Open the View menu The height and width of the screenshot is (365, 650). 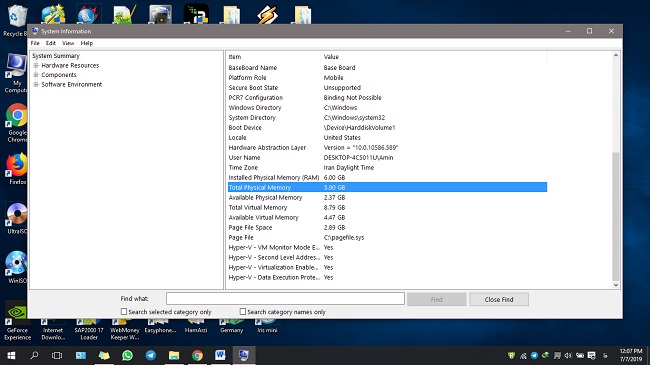coord(68,43)
